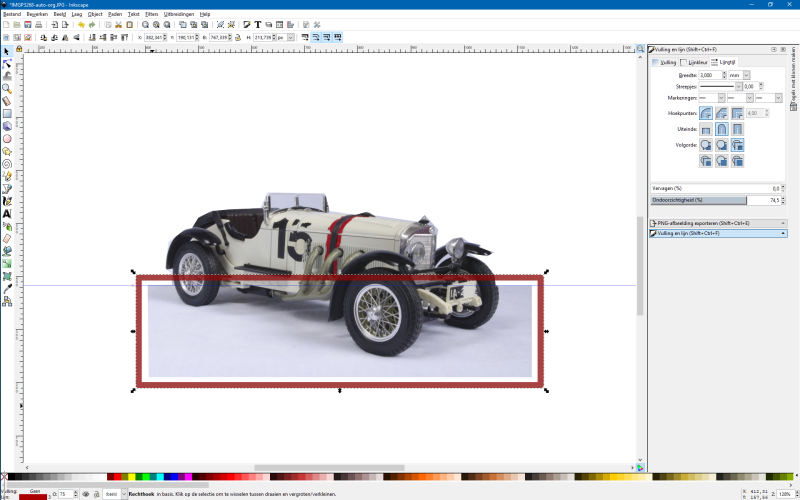Image resolution: width=800 pixels, height=500 pixels.
Task: Open the Streepjes dash pattern dropdown
Action: tap(718, 87)
